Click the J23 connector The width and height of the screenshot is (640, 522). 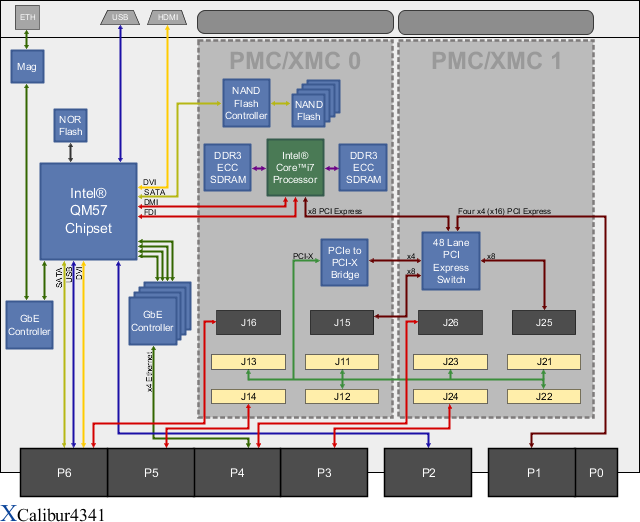coord(451,362)
